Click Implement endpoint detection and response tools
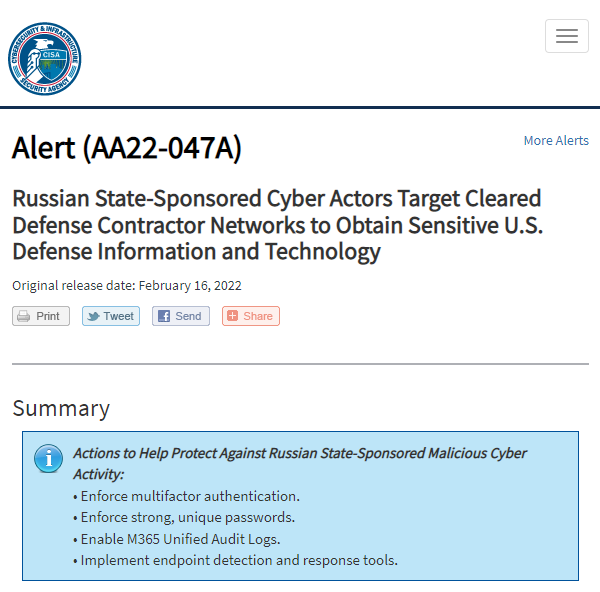Screen dimensions: 600x592 tap(236, 560)
